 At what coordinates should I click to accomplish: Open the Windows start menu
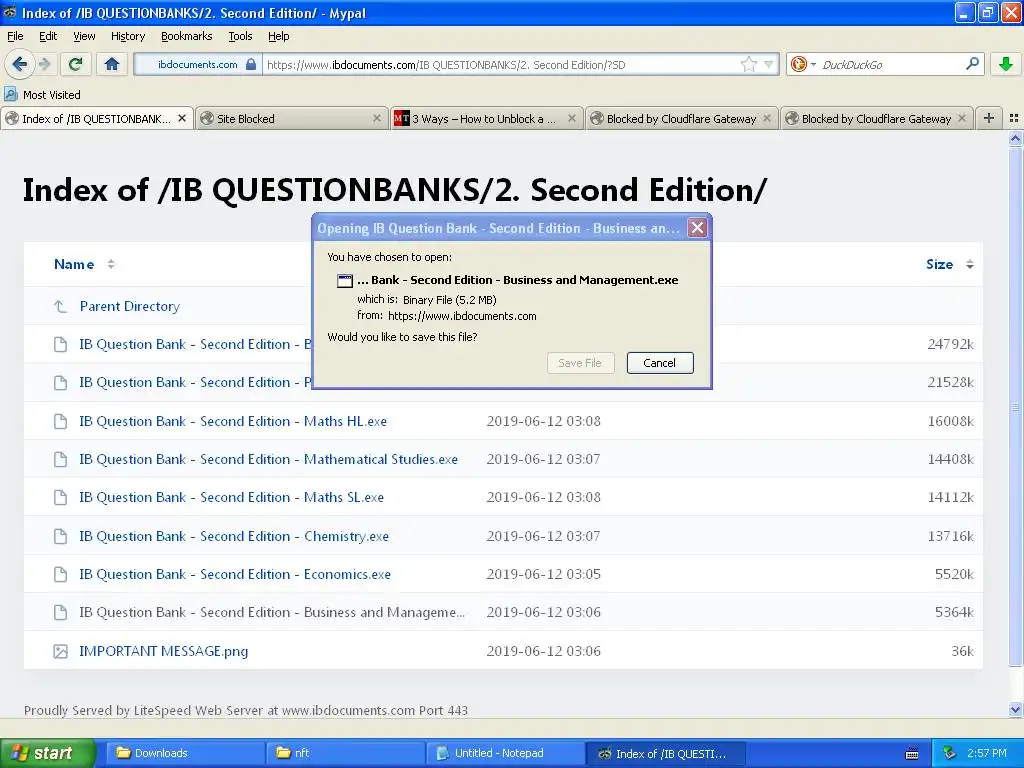click(x=47, y=753)
